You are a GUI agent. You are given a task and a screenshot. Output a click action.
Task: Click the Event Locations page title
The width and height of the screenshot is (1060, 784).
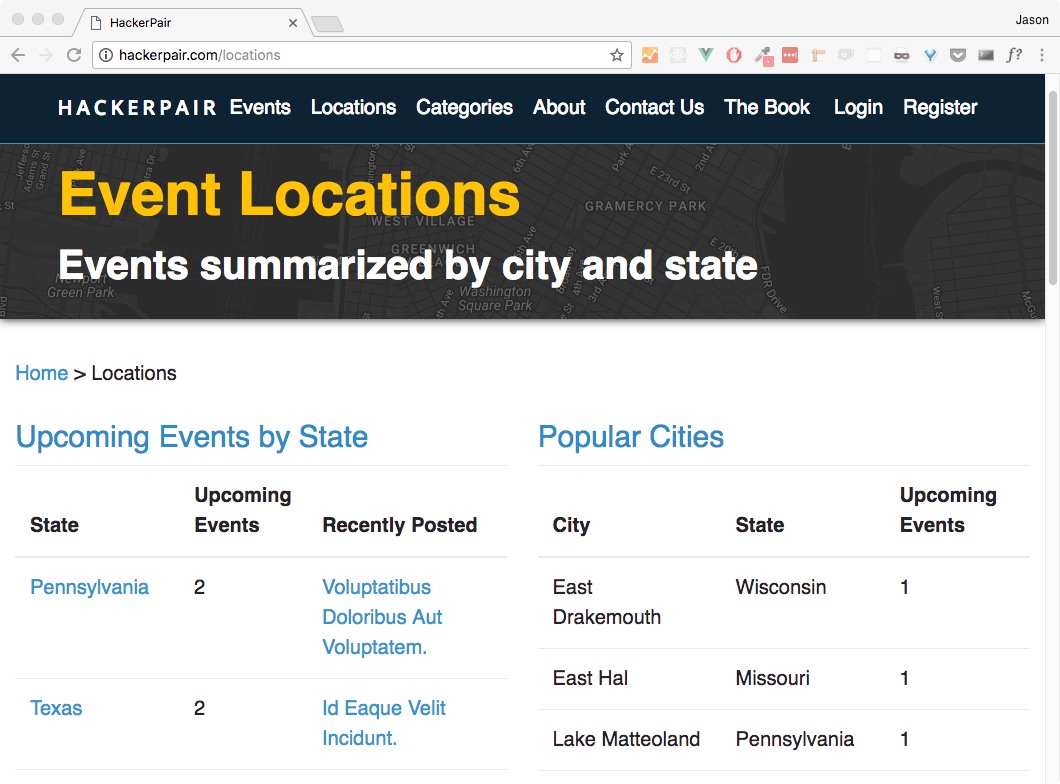click(289, 195)
